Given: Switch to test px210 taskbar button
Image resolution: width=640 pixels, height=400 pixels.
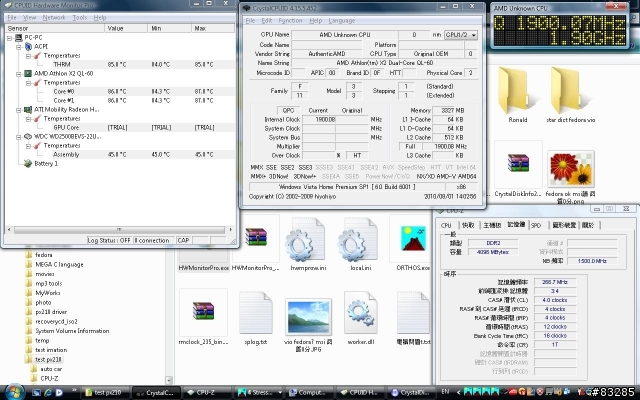Looking at the screenshot, I should point(107,393).
